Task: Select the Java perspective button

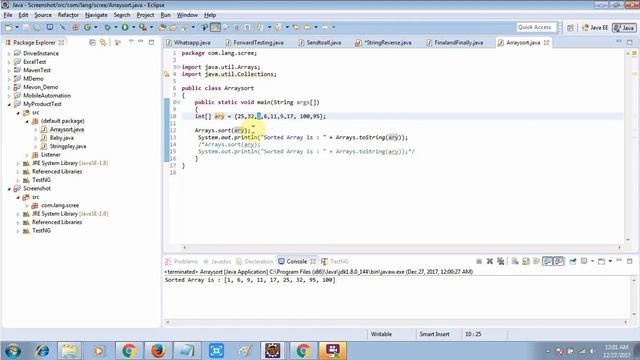Action: click(x=624, y=27)
